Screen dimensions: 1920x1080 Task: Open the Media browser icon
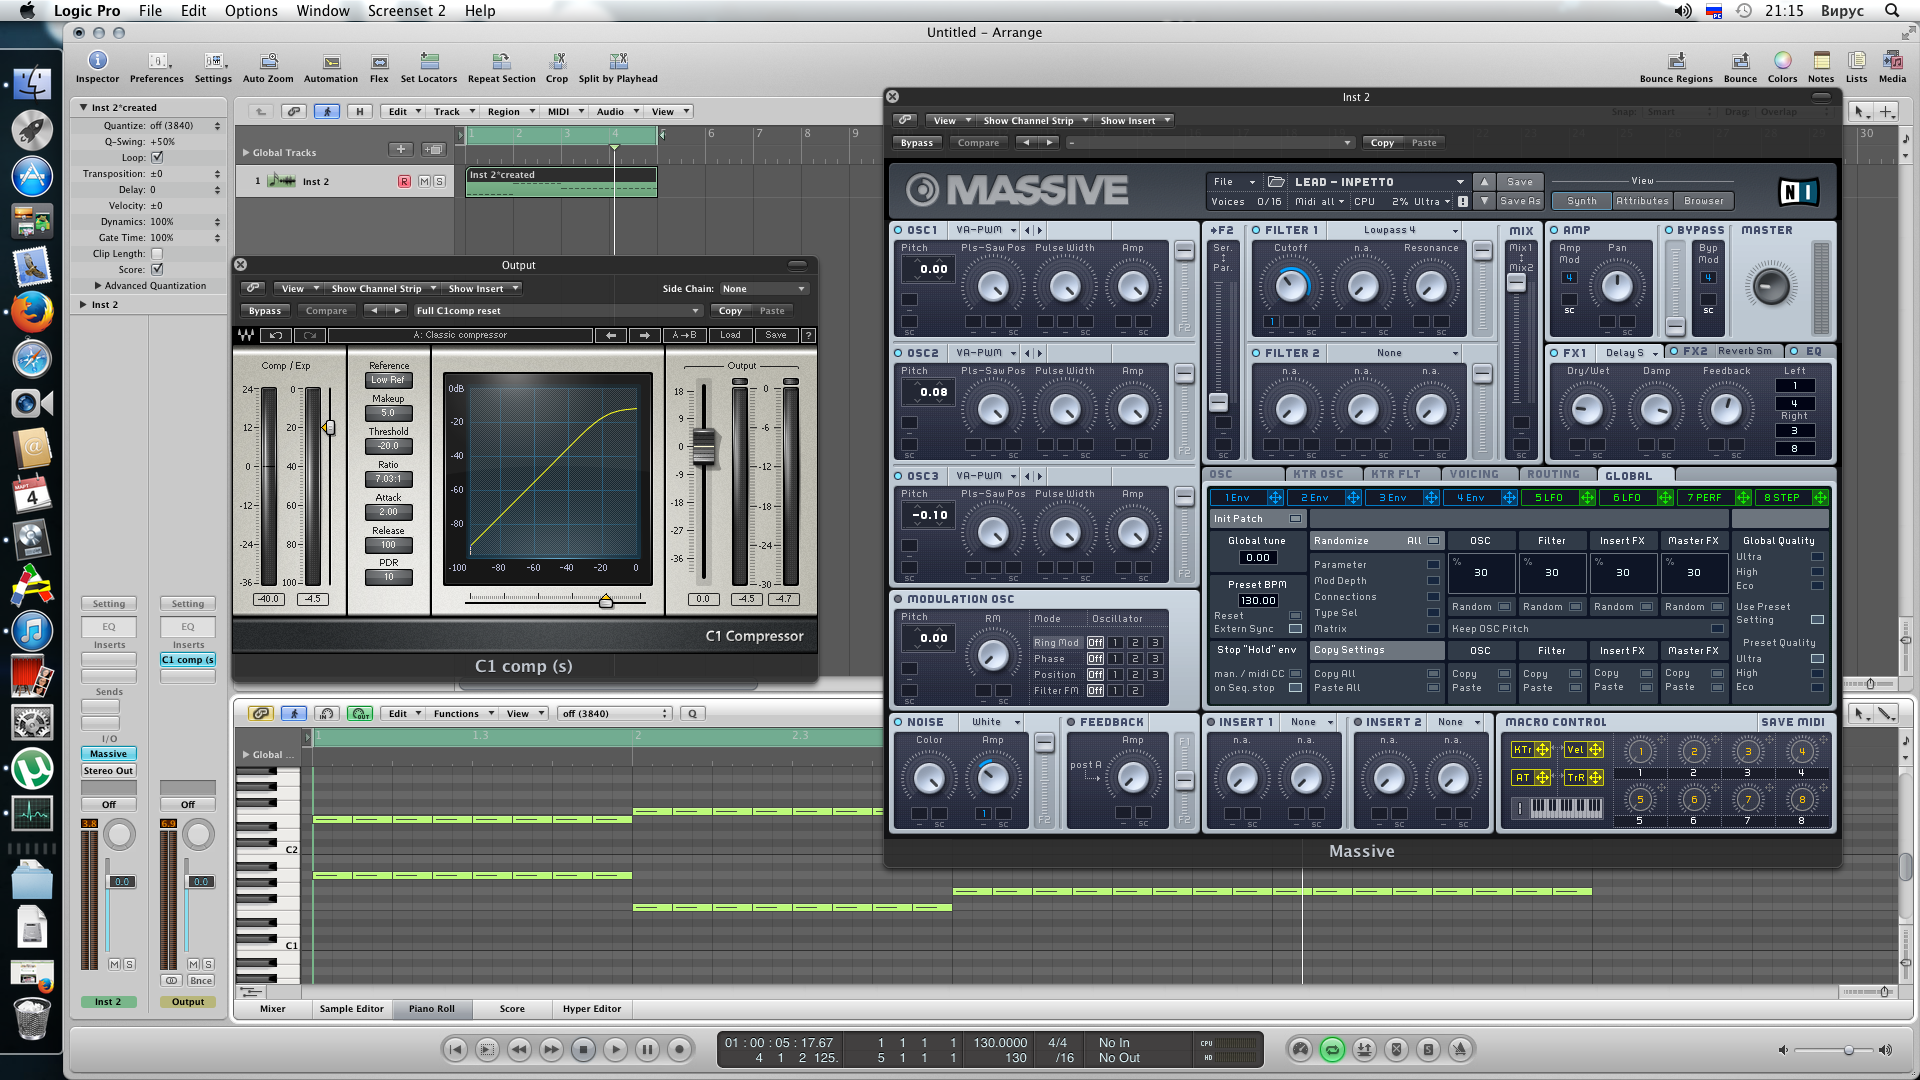click(1892, 62)
